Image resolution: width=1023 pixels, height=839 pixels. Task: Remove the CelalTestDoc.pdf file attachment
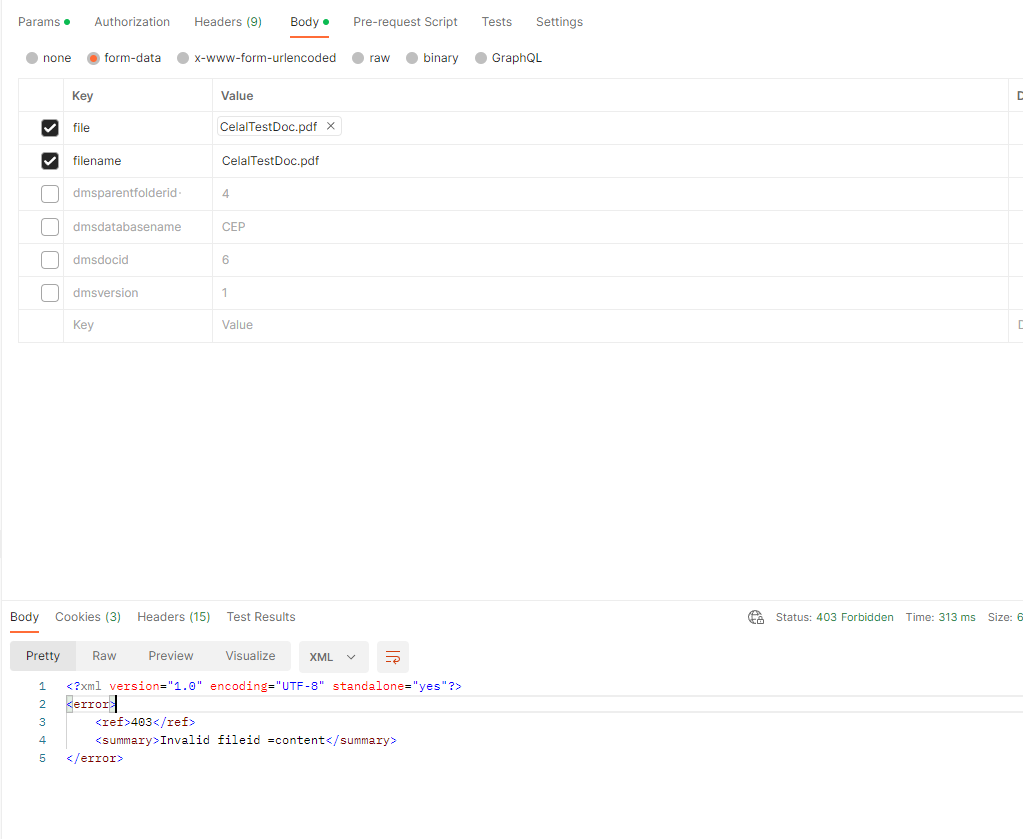coord(331,126)
